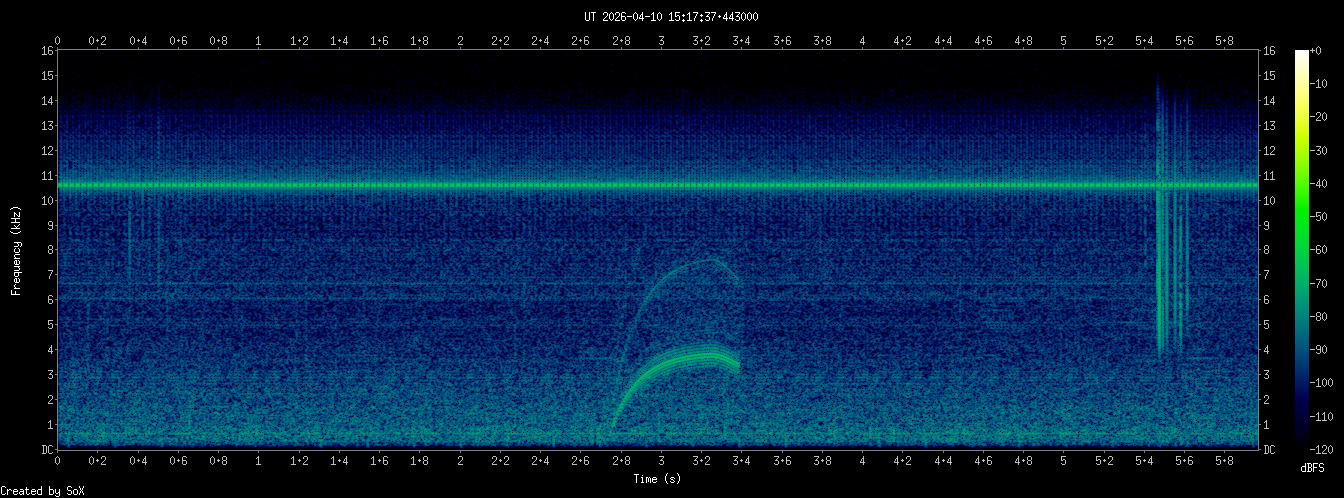Click the peak of the bright lower arc signal
The width and height of the screenshot is (1344, 498).
[x=708, y=354]
